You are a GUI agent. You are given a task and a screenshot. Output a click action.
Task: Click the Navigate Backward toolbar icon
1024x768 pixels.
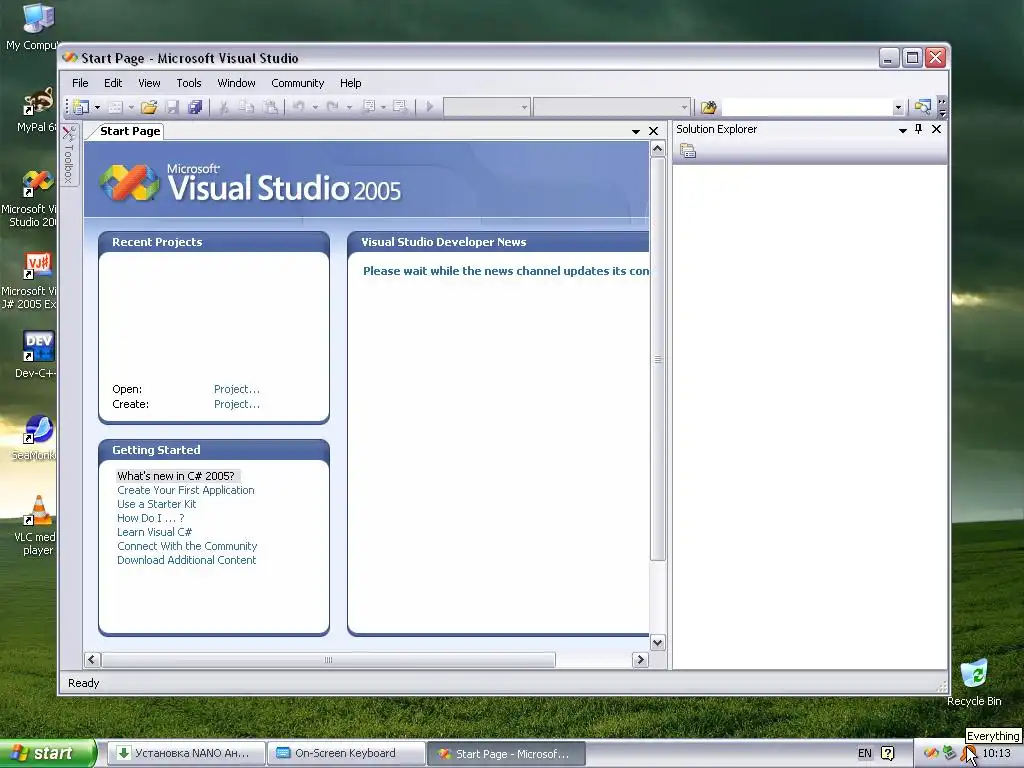pyautogui.click(x=368, y=106)
